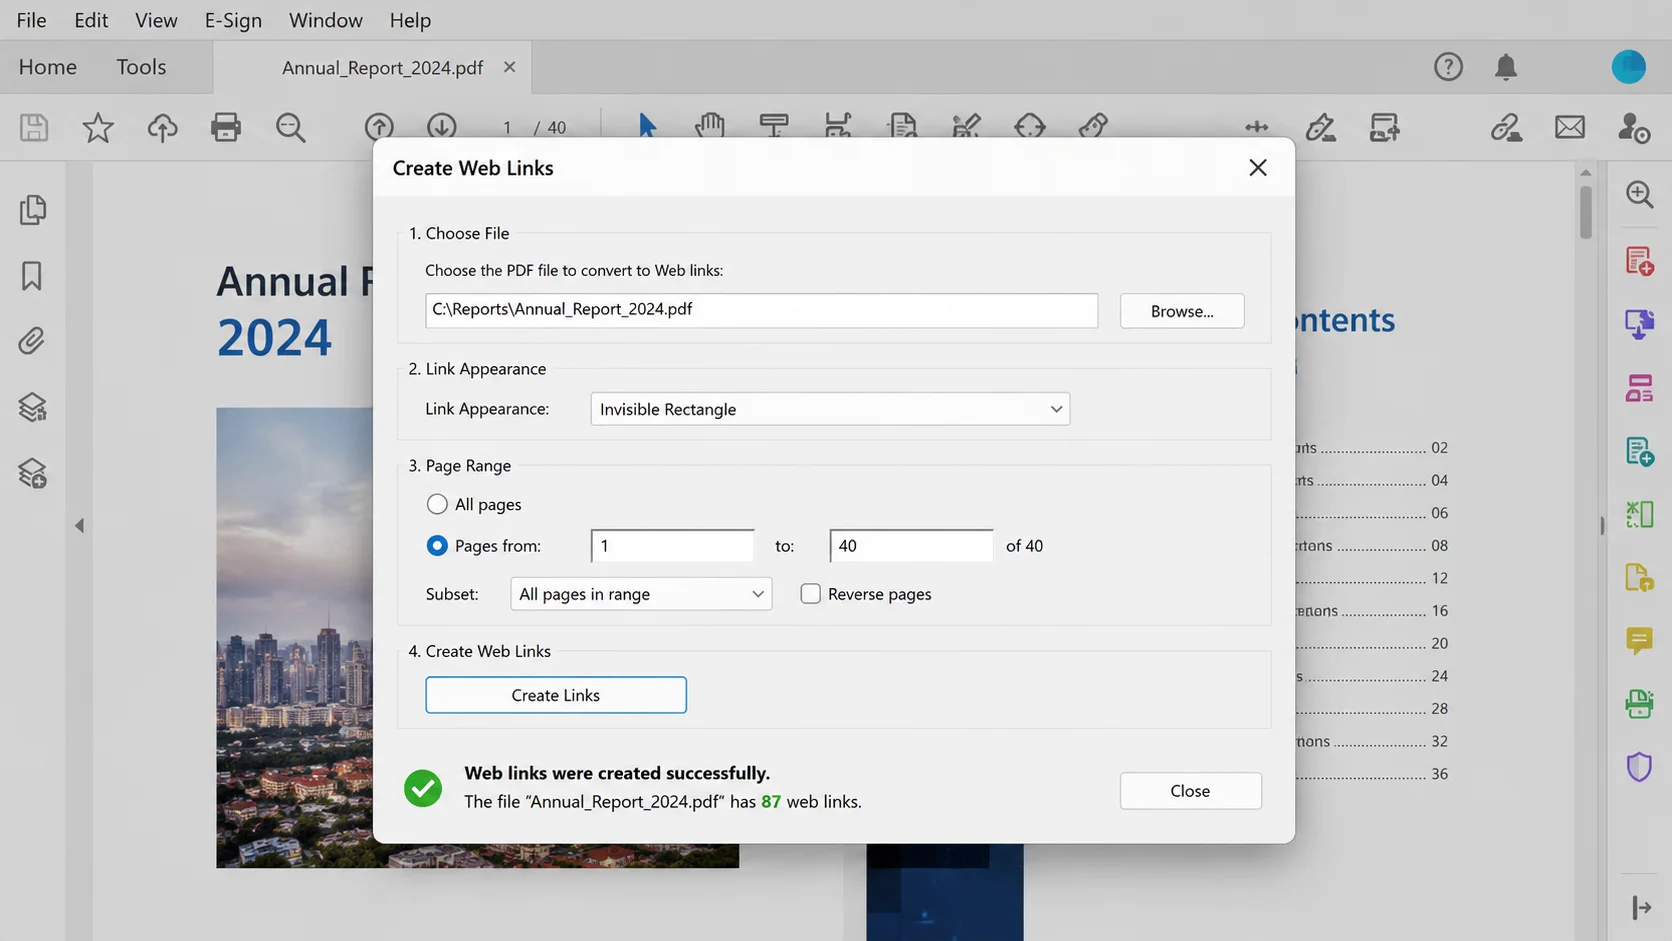The height and width of the screenshot is (941, 1672).
Task: Click the Create Links button
Action: click(556, 695)
